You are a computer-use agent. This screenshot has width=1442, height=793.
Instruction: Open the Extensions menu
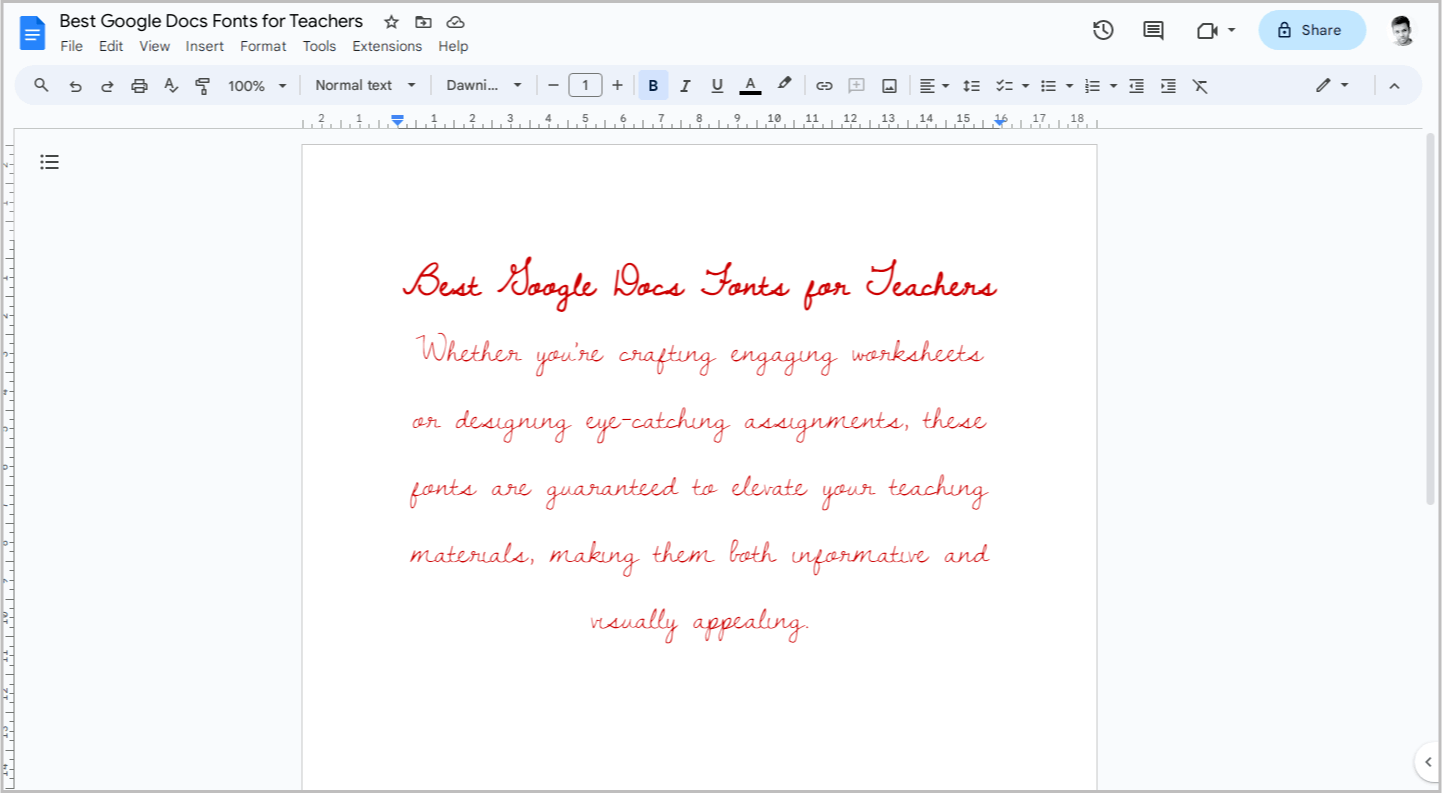tap(387, 46)
